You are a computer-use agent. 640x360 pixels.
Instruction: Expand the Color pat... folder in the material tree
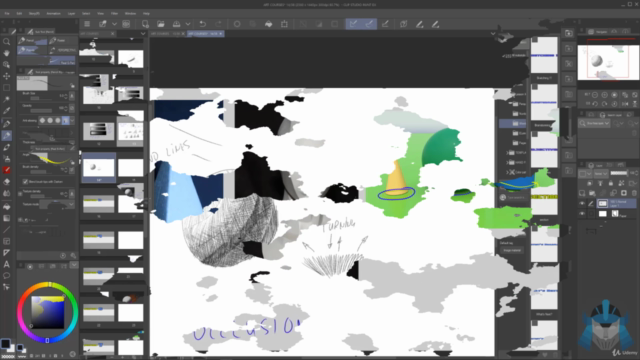[x=507, y=172]
